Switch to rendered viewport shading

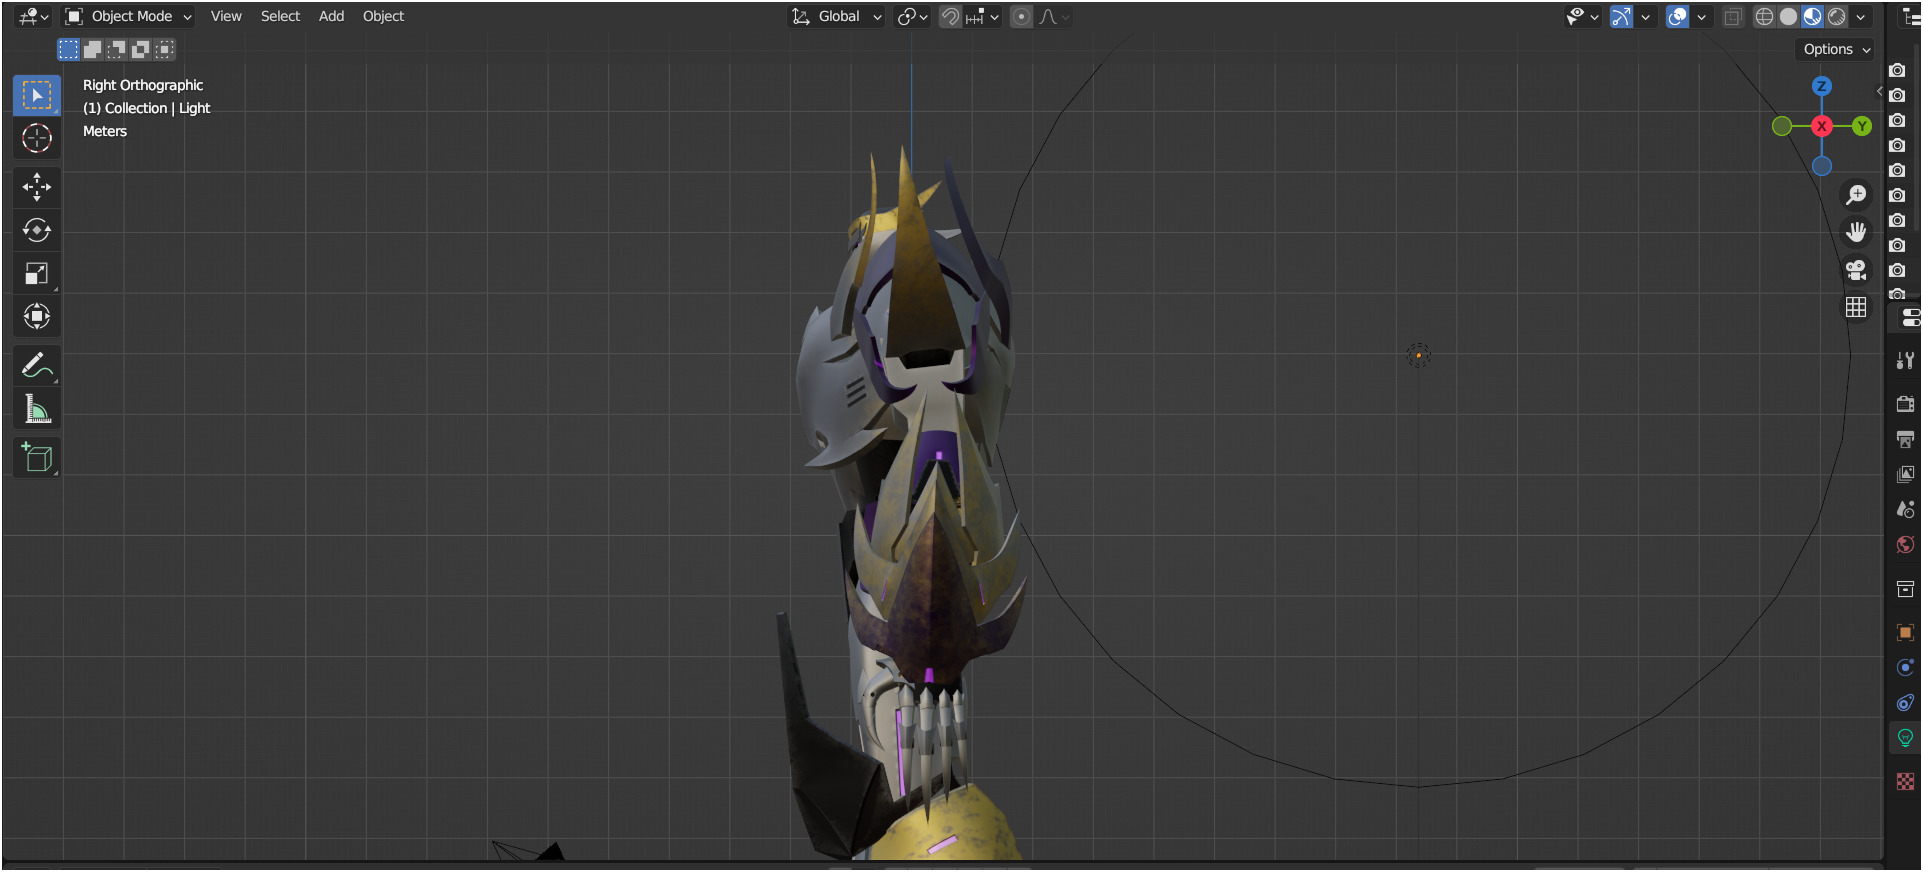click(1837, 16)
